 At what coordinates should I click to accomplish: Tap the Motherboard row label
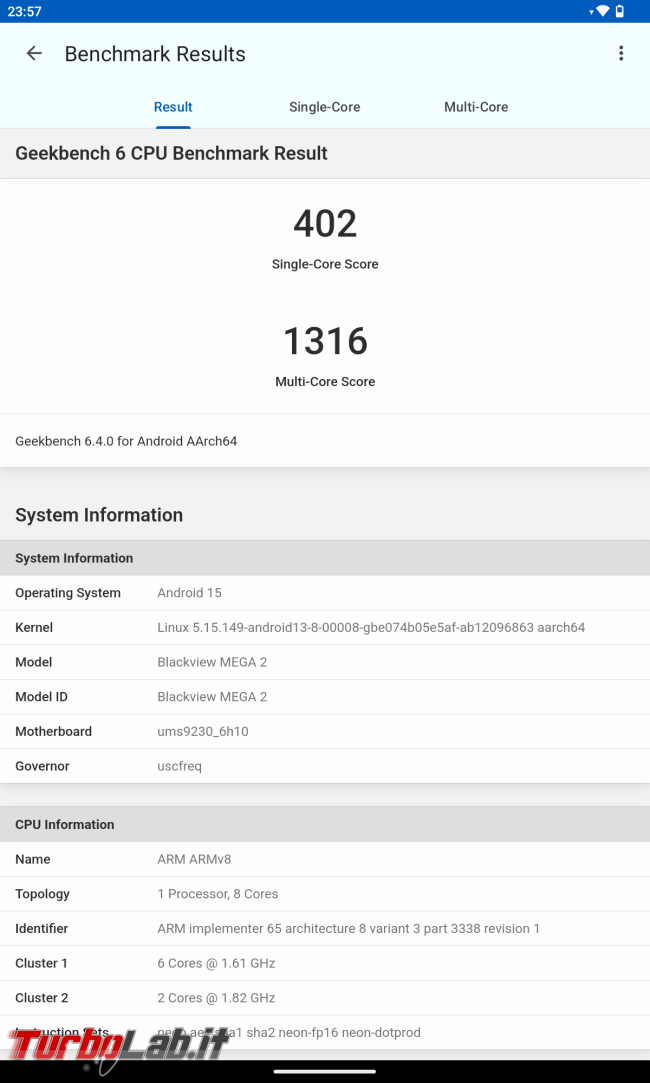coord(53,731)
